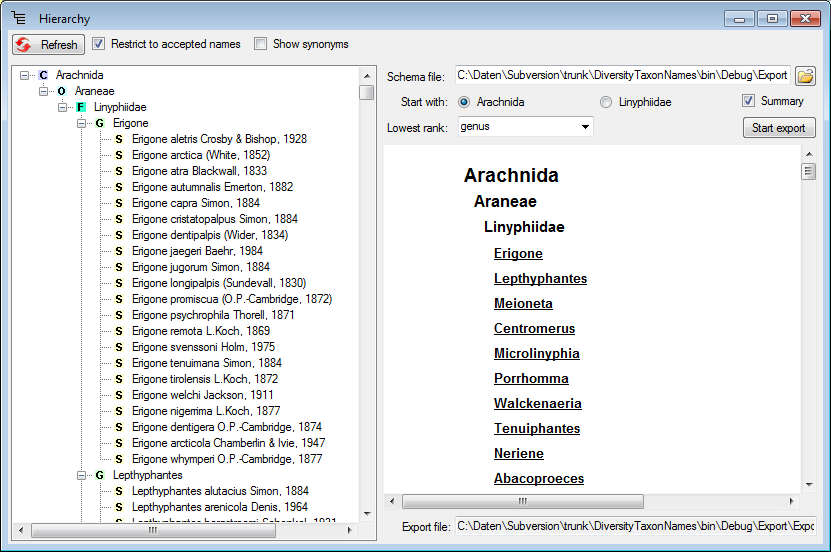The width and height of the screenshot is (831, 552).
Task: Click the Start export button
Action: pyautogui.click(x=779, y=128)
